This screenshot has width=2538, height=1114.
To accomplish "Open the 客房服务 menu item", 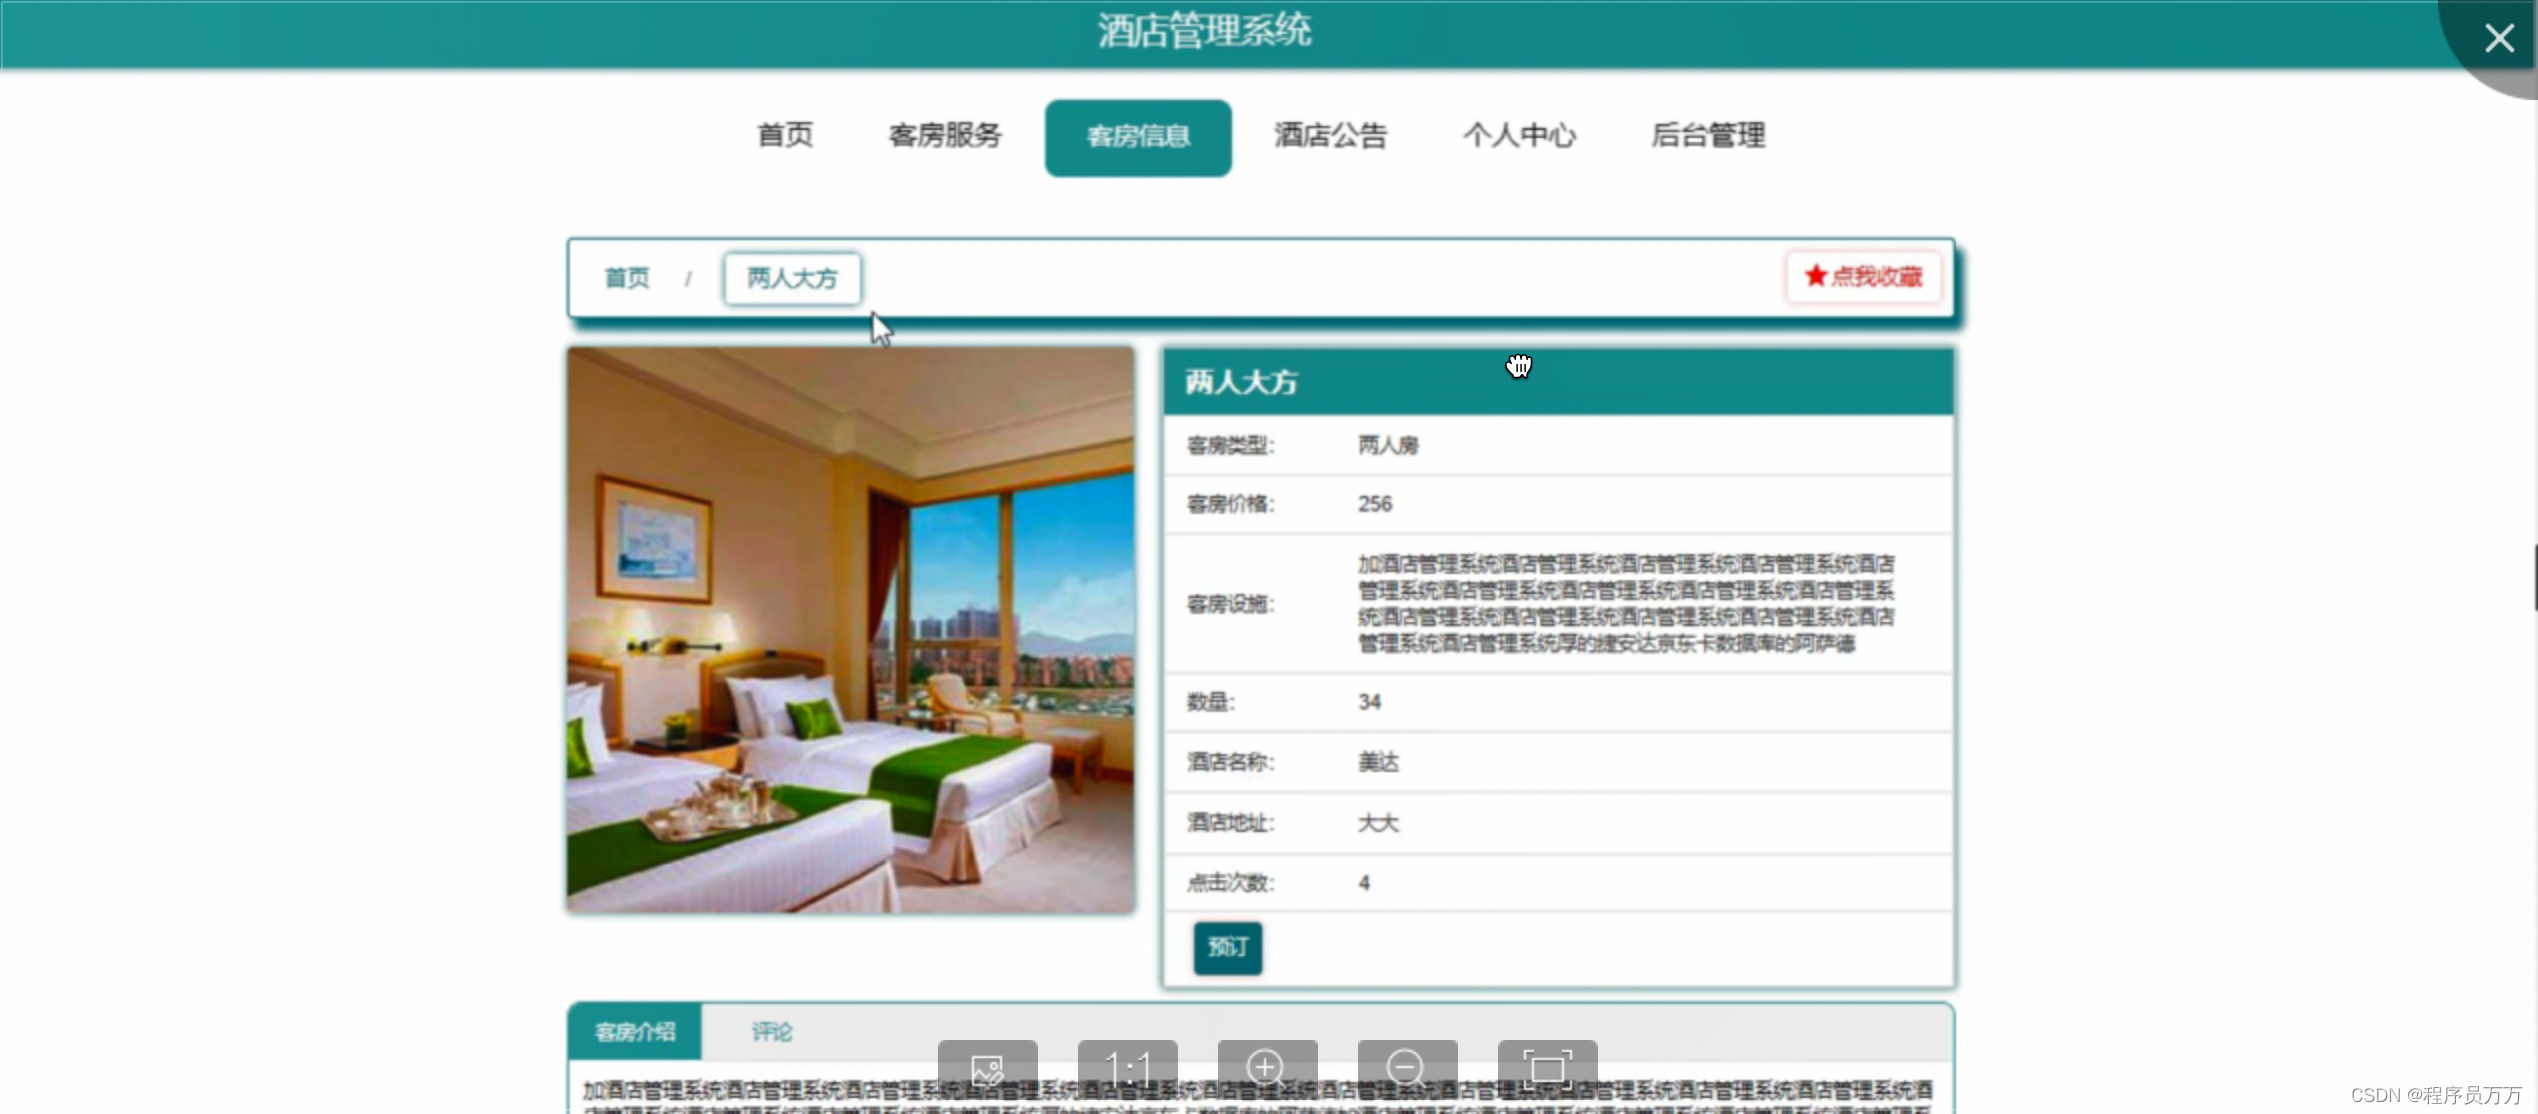I will [945, 135].
